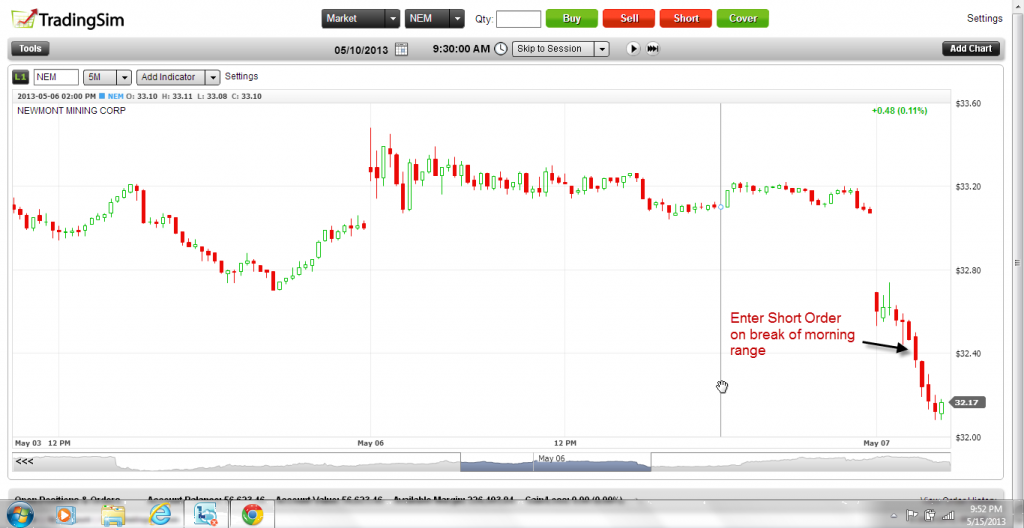Screen dimensions: 1024x528
Task: Click the L1 chart badge
Action: pyautogui.click(x=20, y=77)
